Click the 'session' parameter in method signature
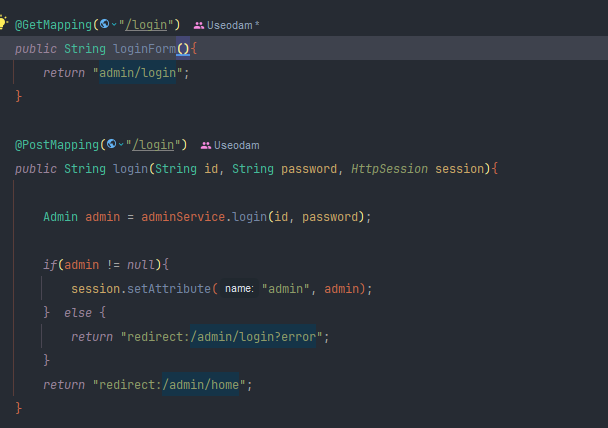The image size is (608, 428). (460, 169)
